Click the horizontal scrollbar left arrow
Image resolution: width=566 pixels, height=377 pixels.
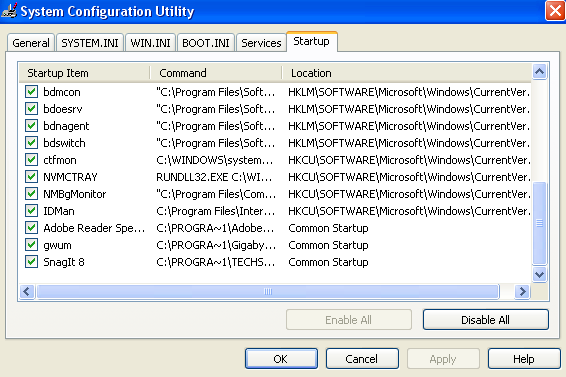(27, 291)
